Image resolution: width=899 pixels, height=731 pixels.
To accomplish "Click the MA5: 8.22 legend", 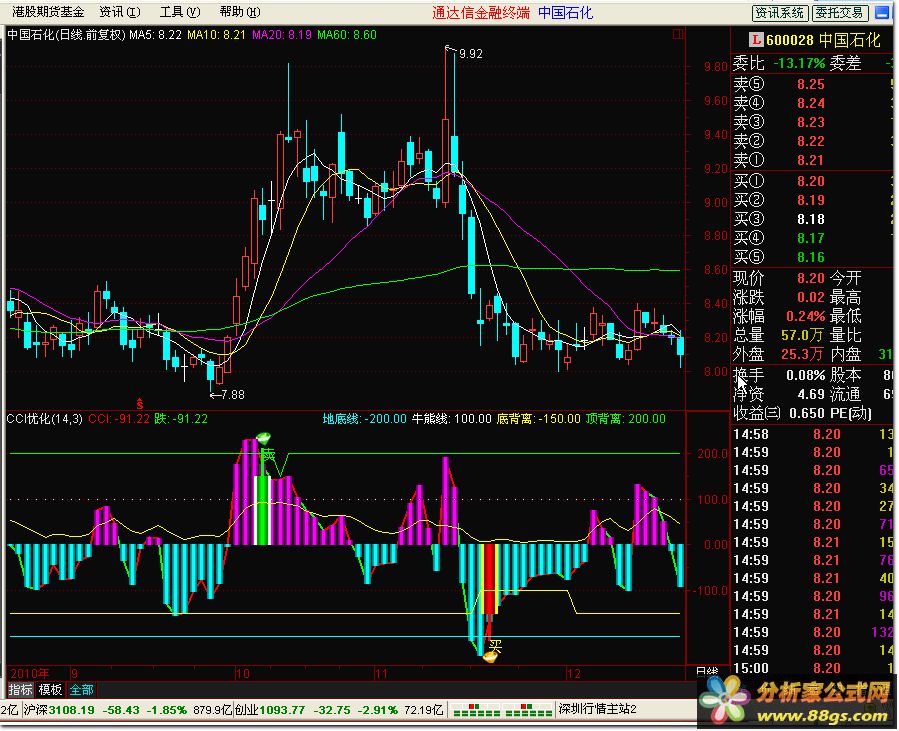I will point(155,34).
